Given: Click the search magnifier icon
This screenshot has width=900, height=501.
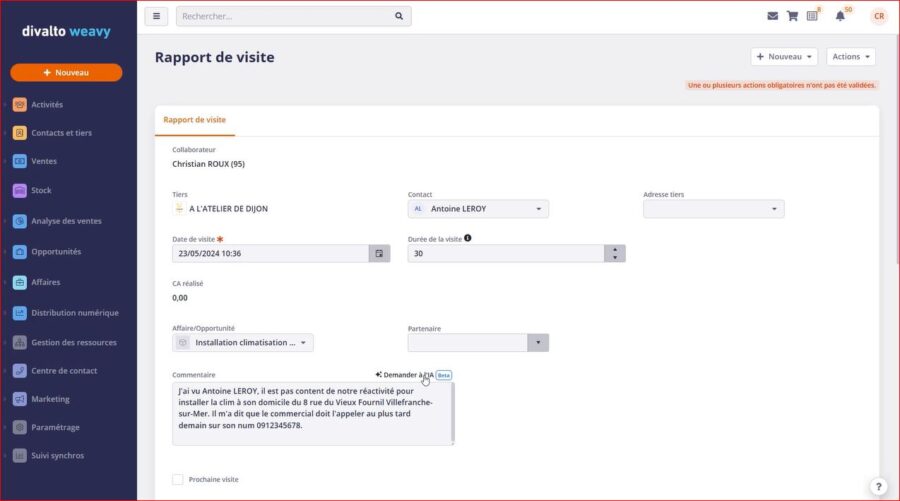Looking at the screenshot, I should (x=399, y=16).
